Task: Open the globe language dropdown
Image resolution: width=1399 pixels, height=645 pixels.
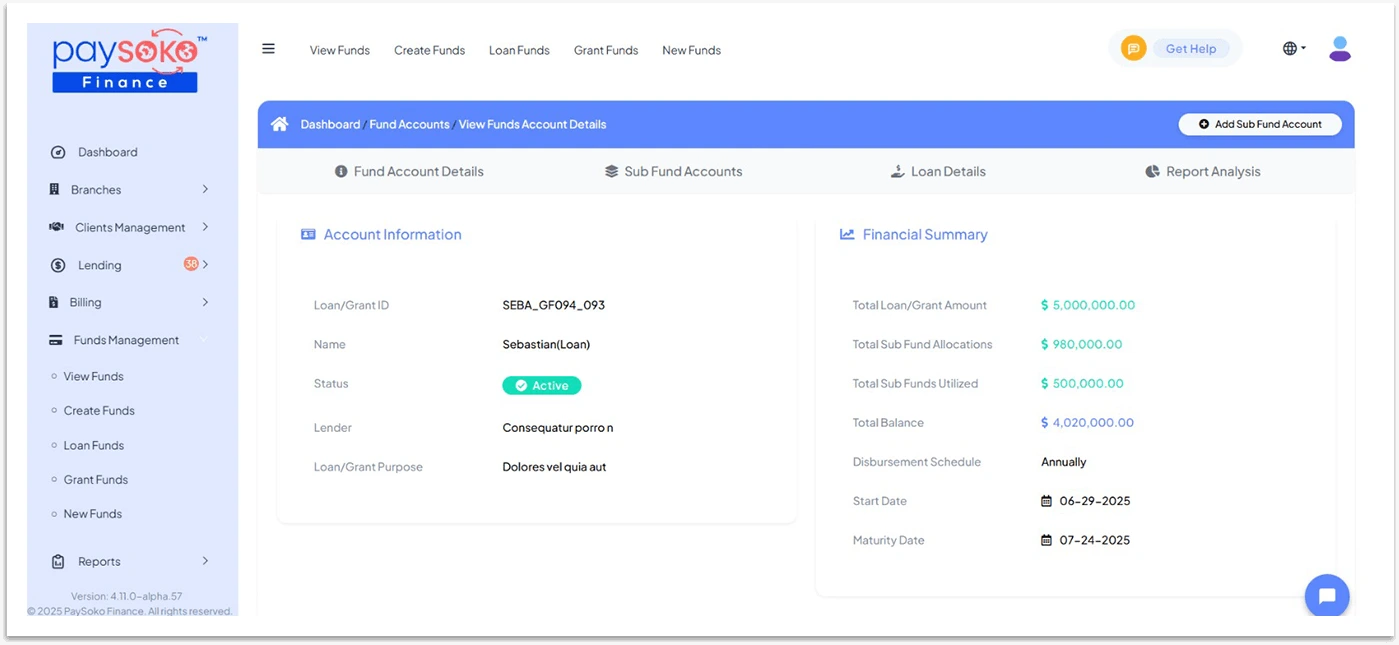Action: (1294, 48)
